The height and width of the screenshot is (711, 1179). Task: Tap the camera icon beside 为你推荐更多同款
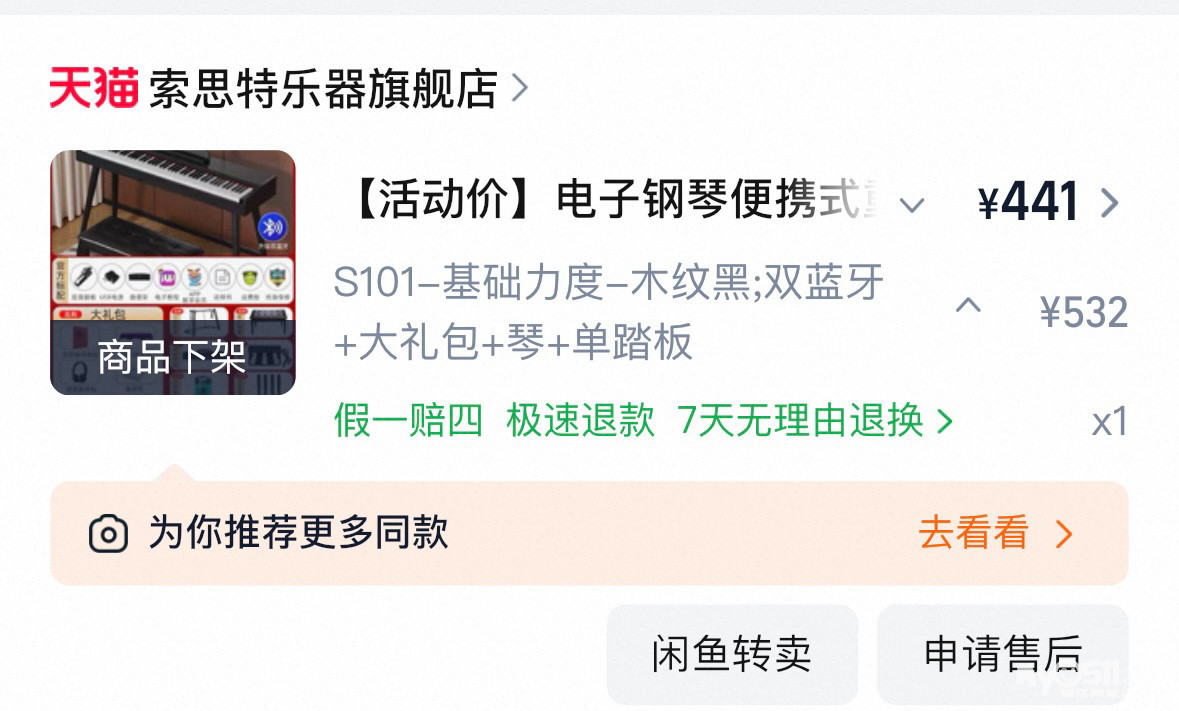point(108,534)
